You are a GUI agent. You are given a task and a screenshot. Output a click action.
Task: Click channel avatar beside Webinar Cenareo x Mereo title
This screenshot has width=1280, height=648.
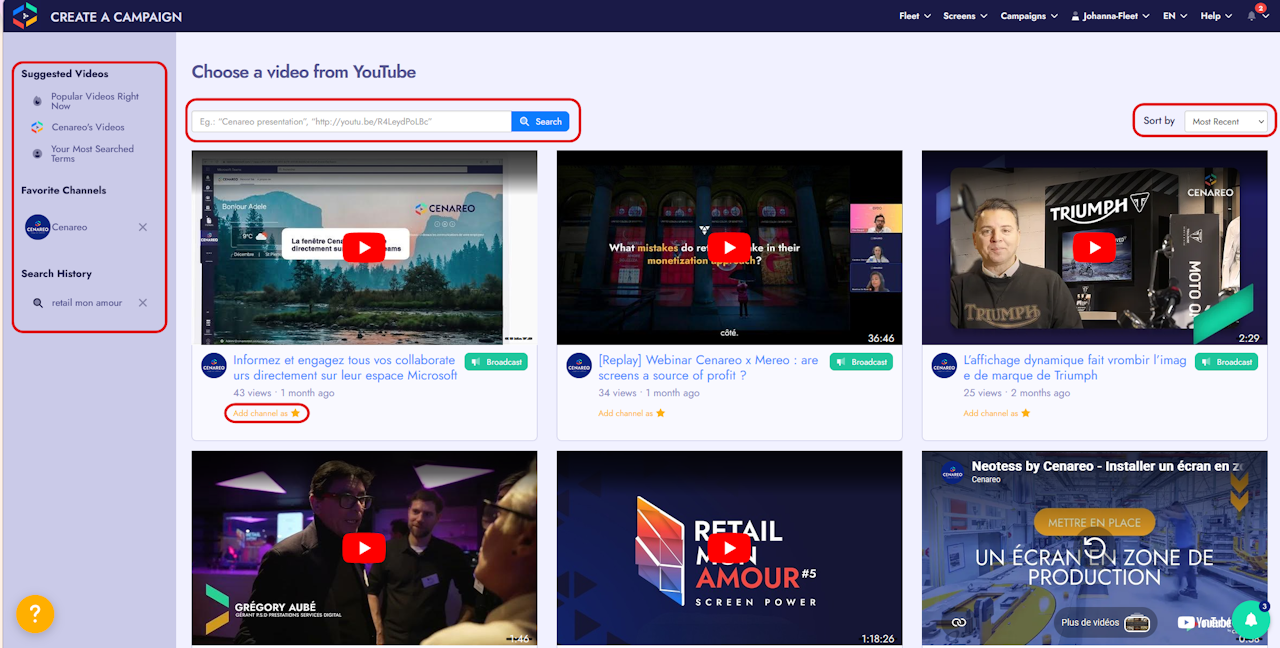(x=579, y=366)
